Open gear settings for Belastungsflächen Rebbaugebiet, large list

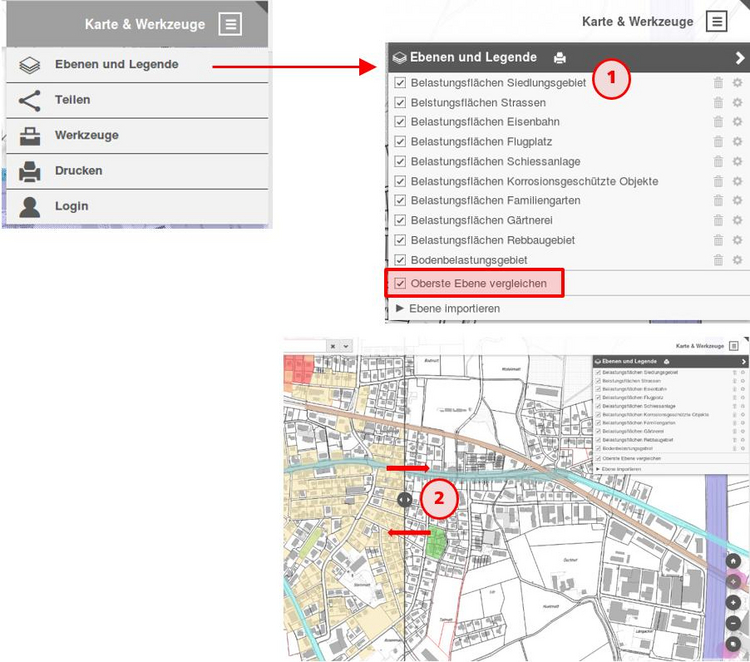tap(737, 240)
